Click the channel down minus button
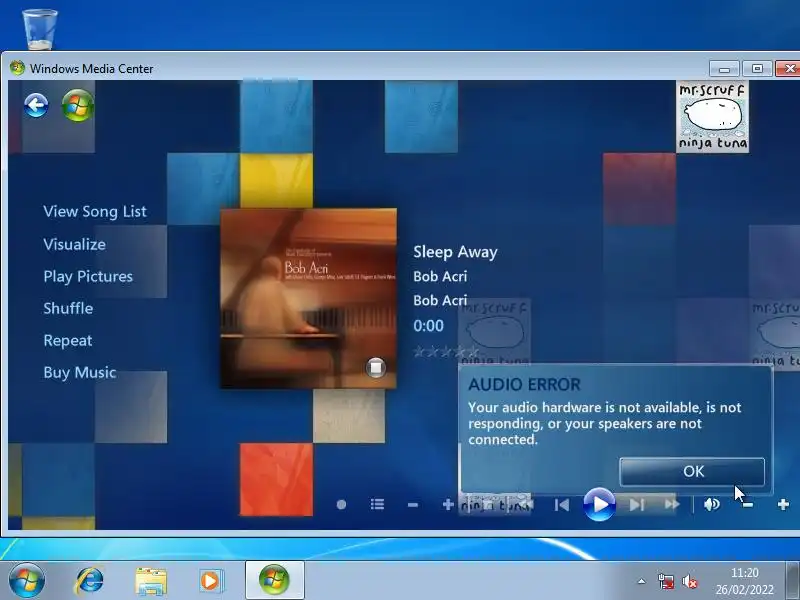This screenshot has height=600, width=800. (x=413, y=505)
